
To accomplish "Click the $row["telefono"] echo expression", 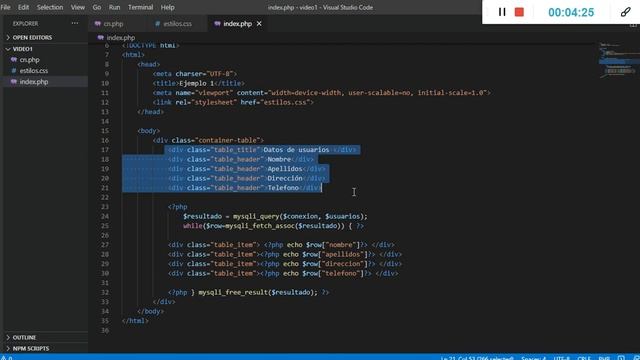I will tap(333, 273).
